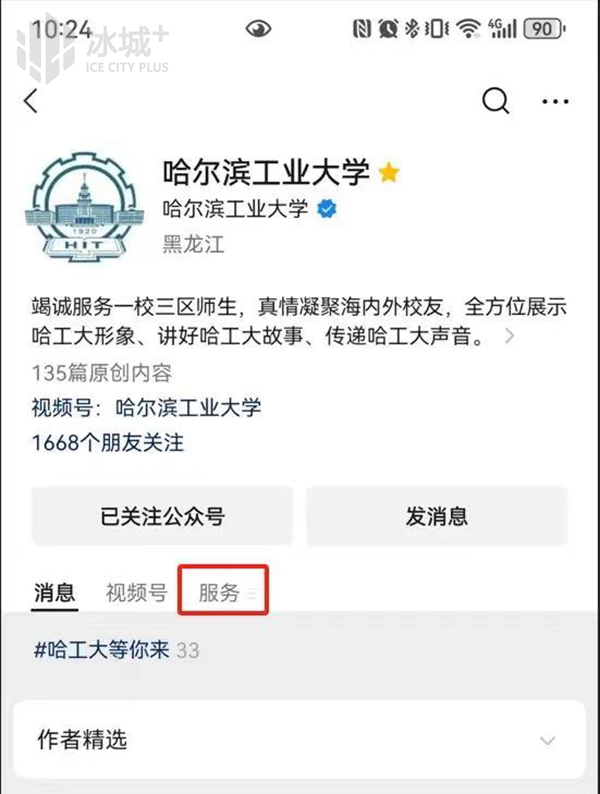Switch to the 视频号 tab

pyautogui.click(x=136, y=592)
